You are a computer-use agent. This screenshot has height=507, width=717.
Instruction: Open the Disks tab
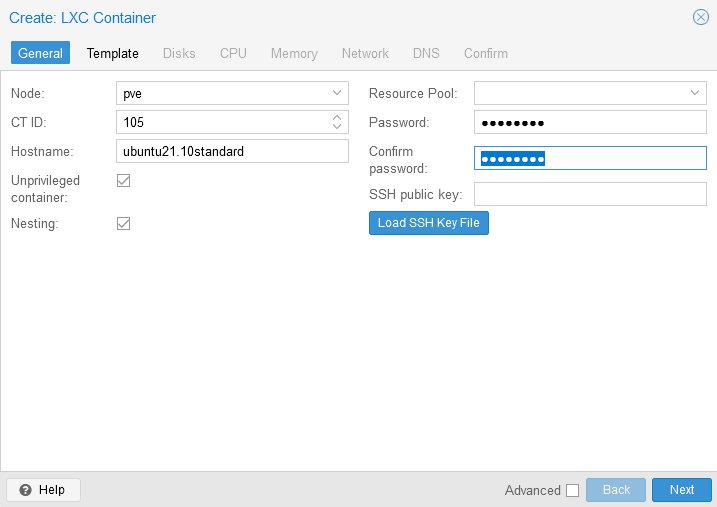click(179, 53)
